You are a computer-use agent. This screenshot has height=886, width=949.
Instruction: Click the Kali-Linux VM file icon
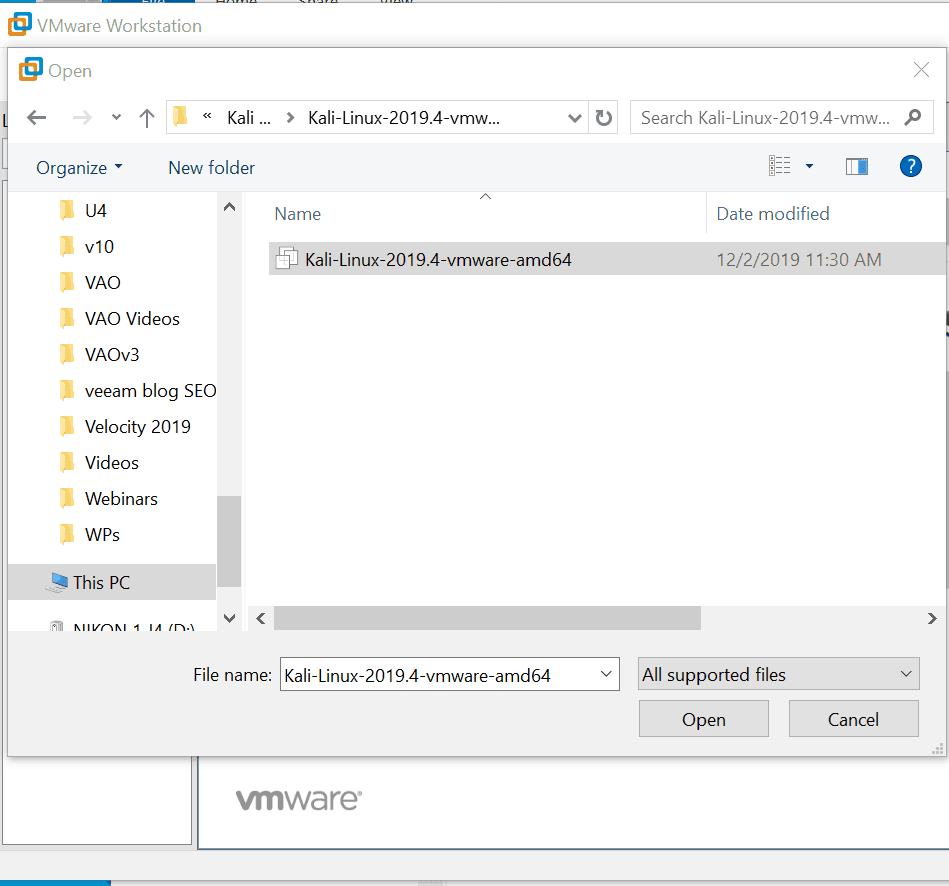point(287,259)
